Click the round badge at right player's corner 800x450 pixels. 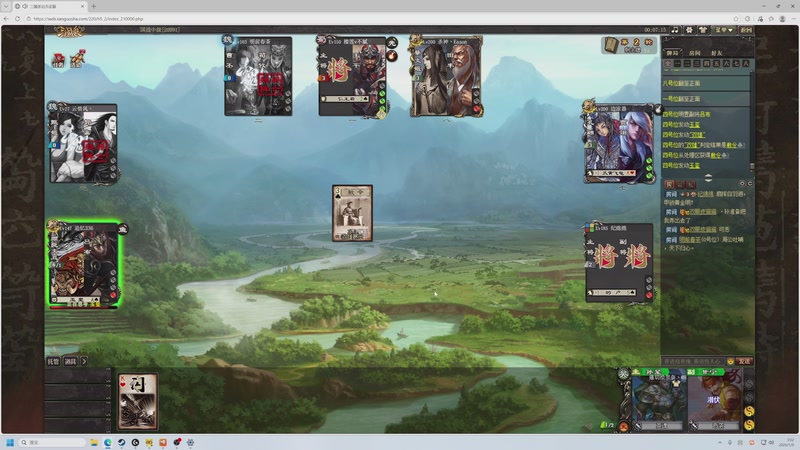tap(658, 109)
